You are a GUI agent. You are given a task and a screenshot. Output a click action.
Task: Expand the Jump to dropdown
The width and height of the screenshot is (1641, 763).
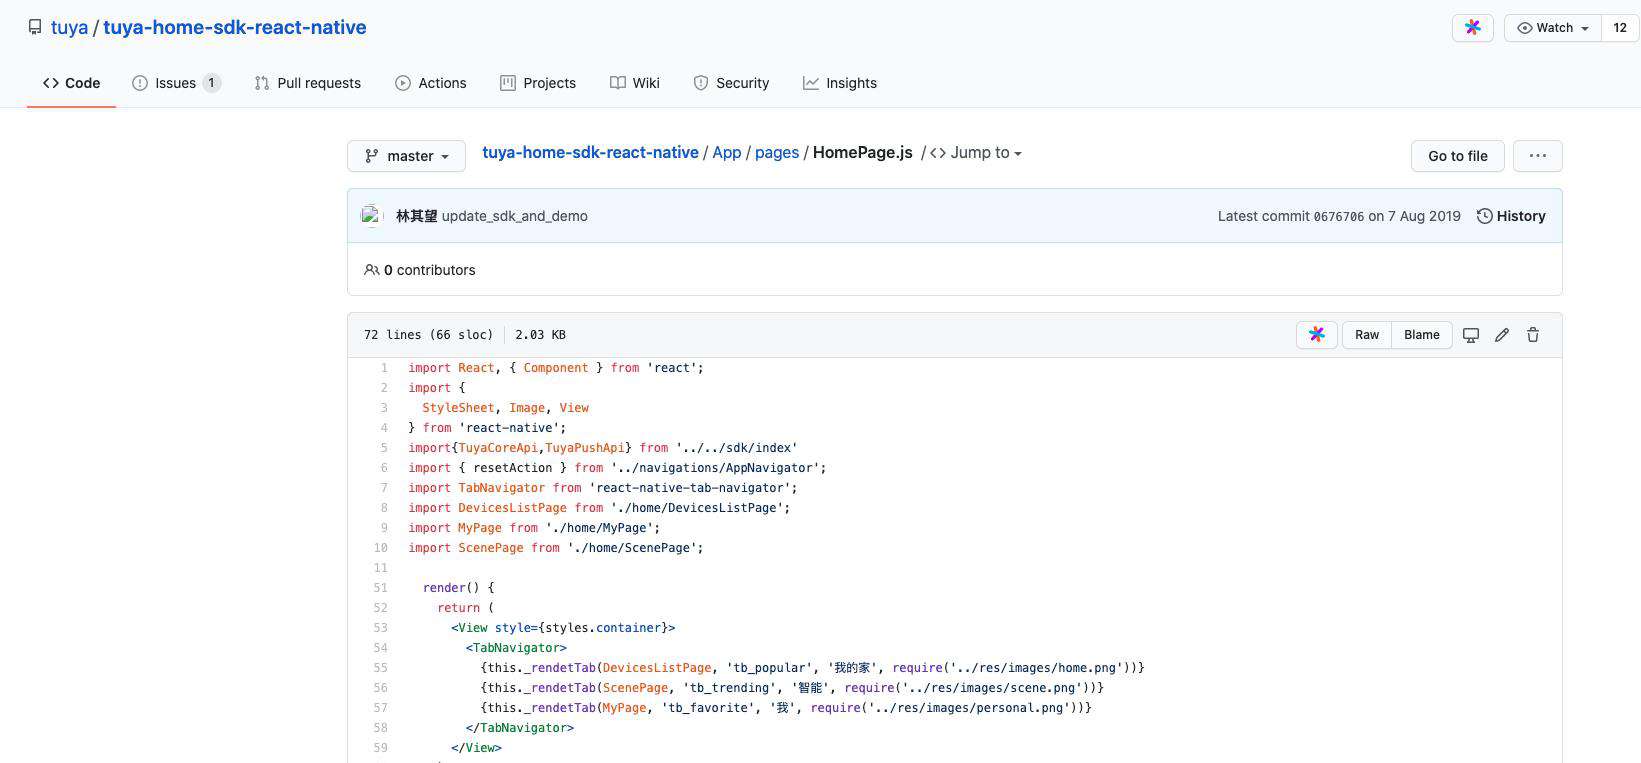point(976,153)
